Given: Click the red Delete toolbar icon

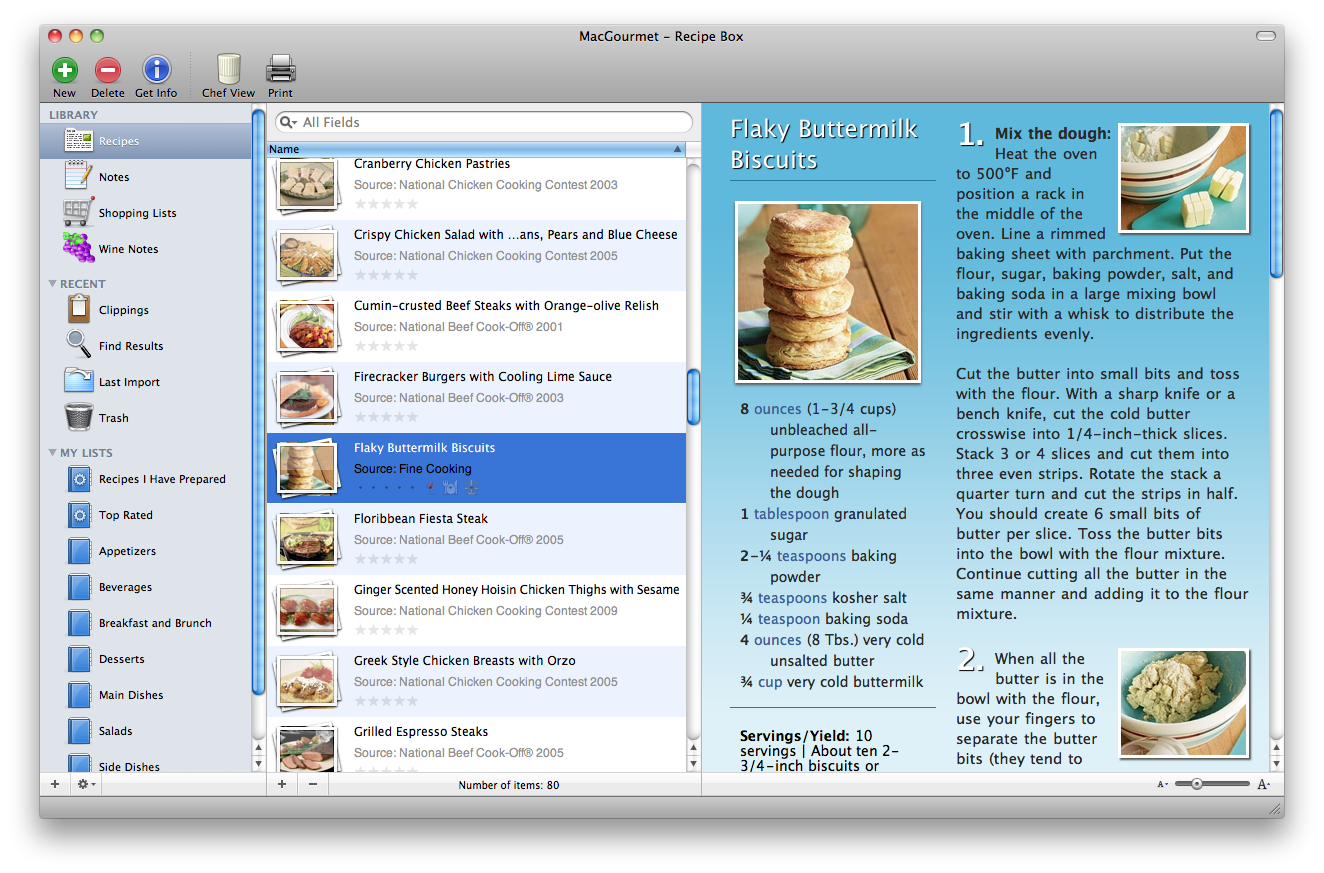Looking at the screenshot, I should [108, 70].
